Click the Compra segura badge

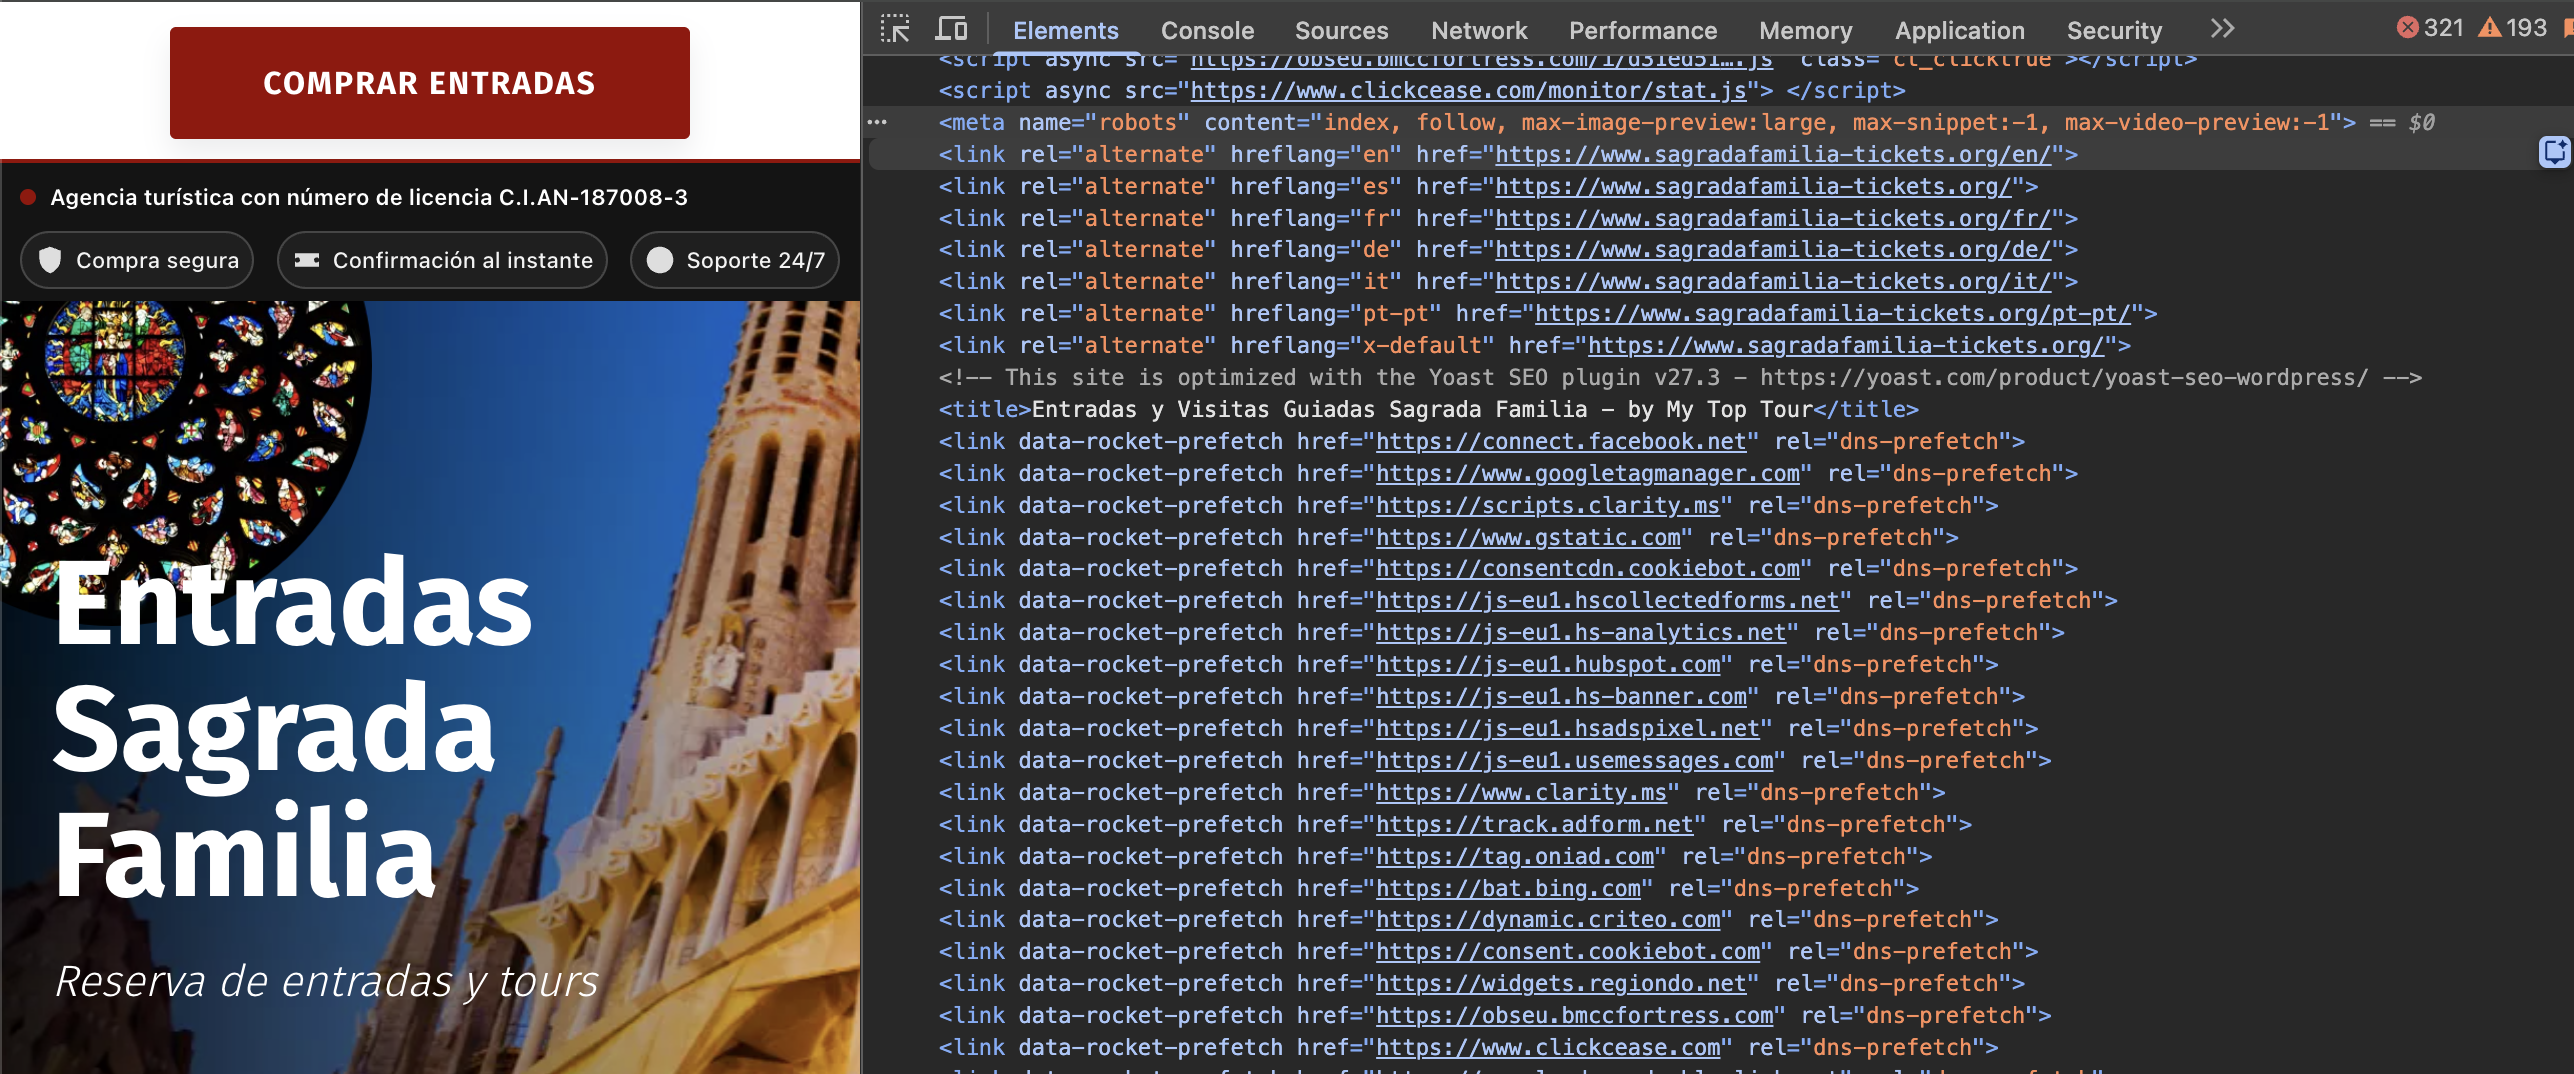137,260
